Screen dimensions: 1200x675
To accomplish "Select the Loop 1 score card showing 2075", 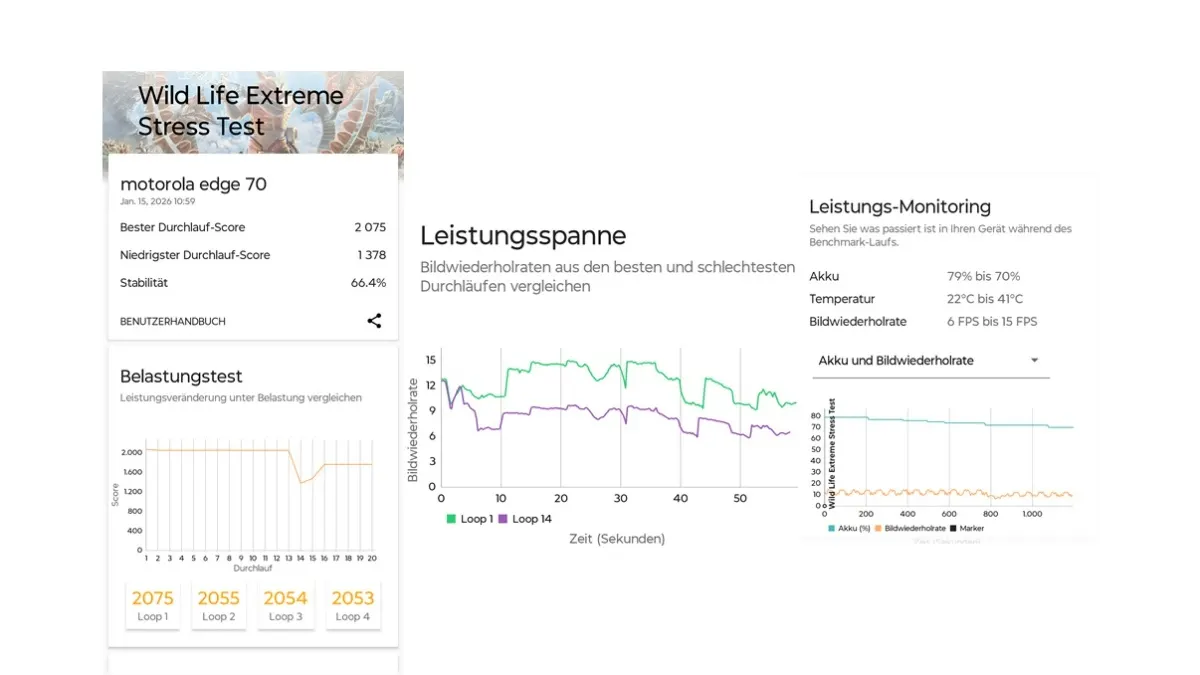I will click(152, 604).
